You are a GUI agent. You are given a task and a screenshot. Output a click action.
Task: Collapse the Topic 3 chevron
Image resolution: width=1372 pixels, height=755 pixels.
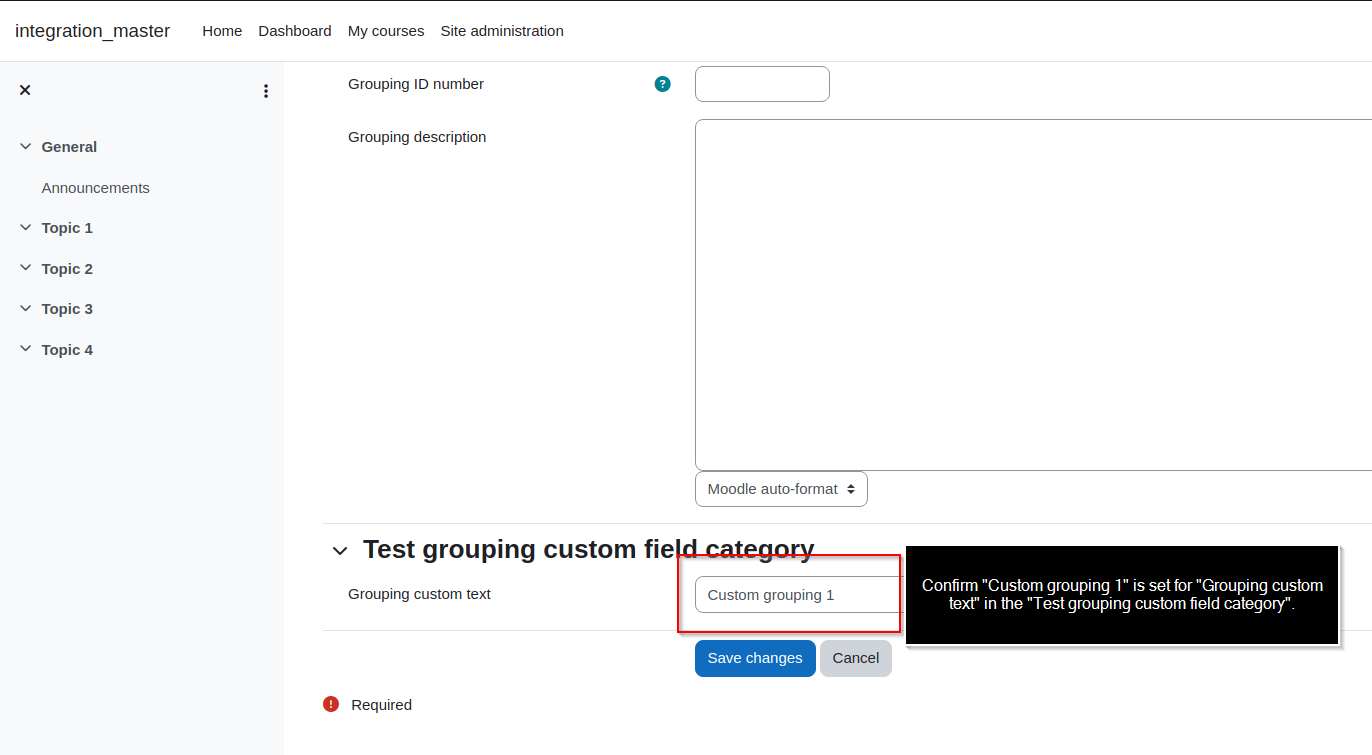[25, 309]
